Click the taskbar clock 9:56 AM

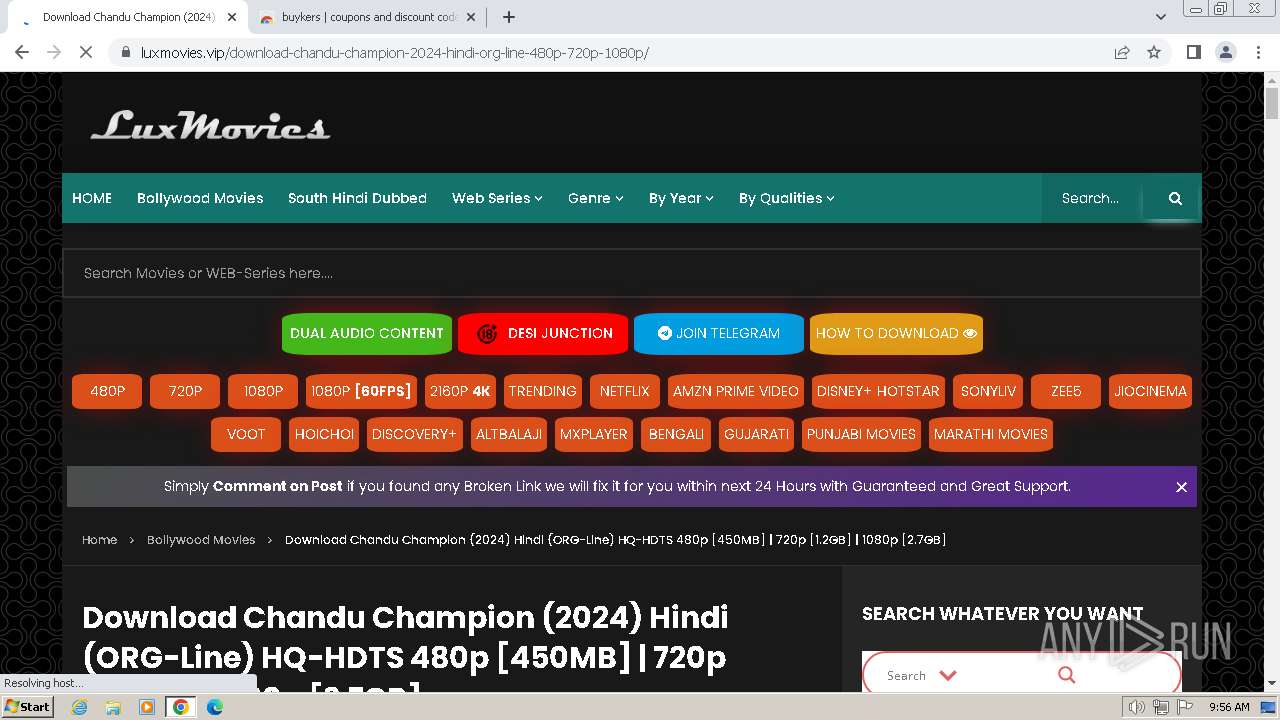[x=1229, y=707]
